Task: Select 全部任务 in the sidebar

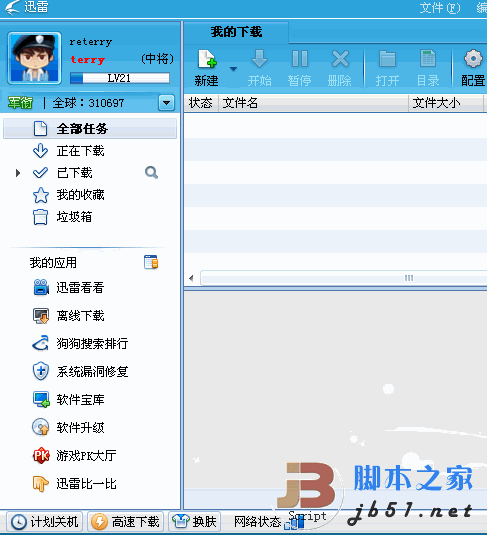Action: (x=90, y=129)
